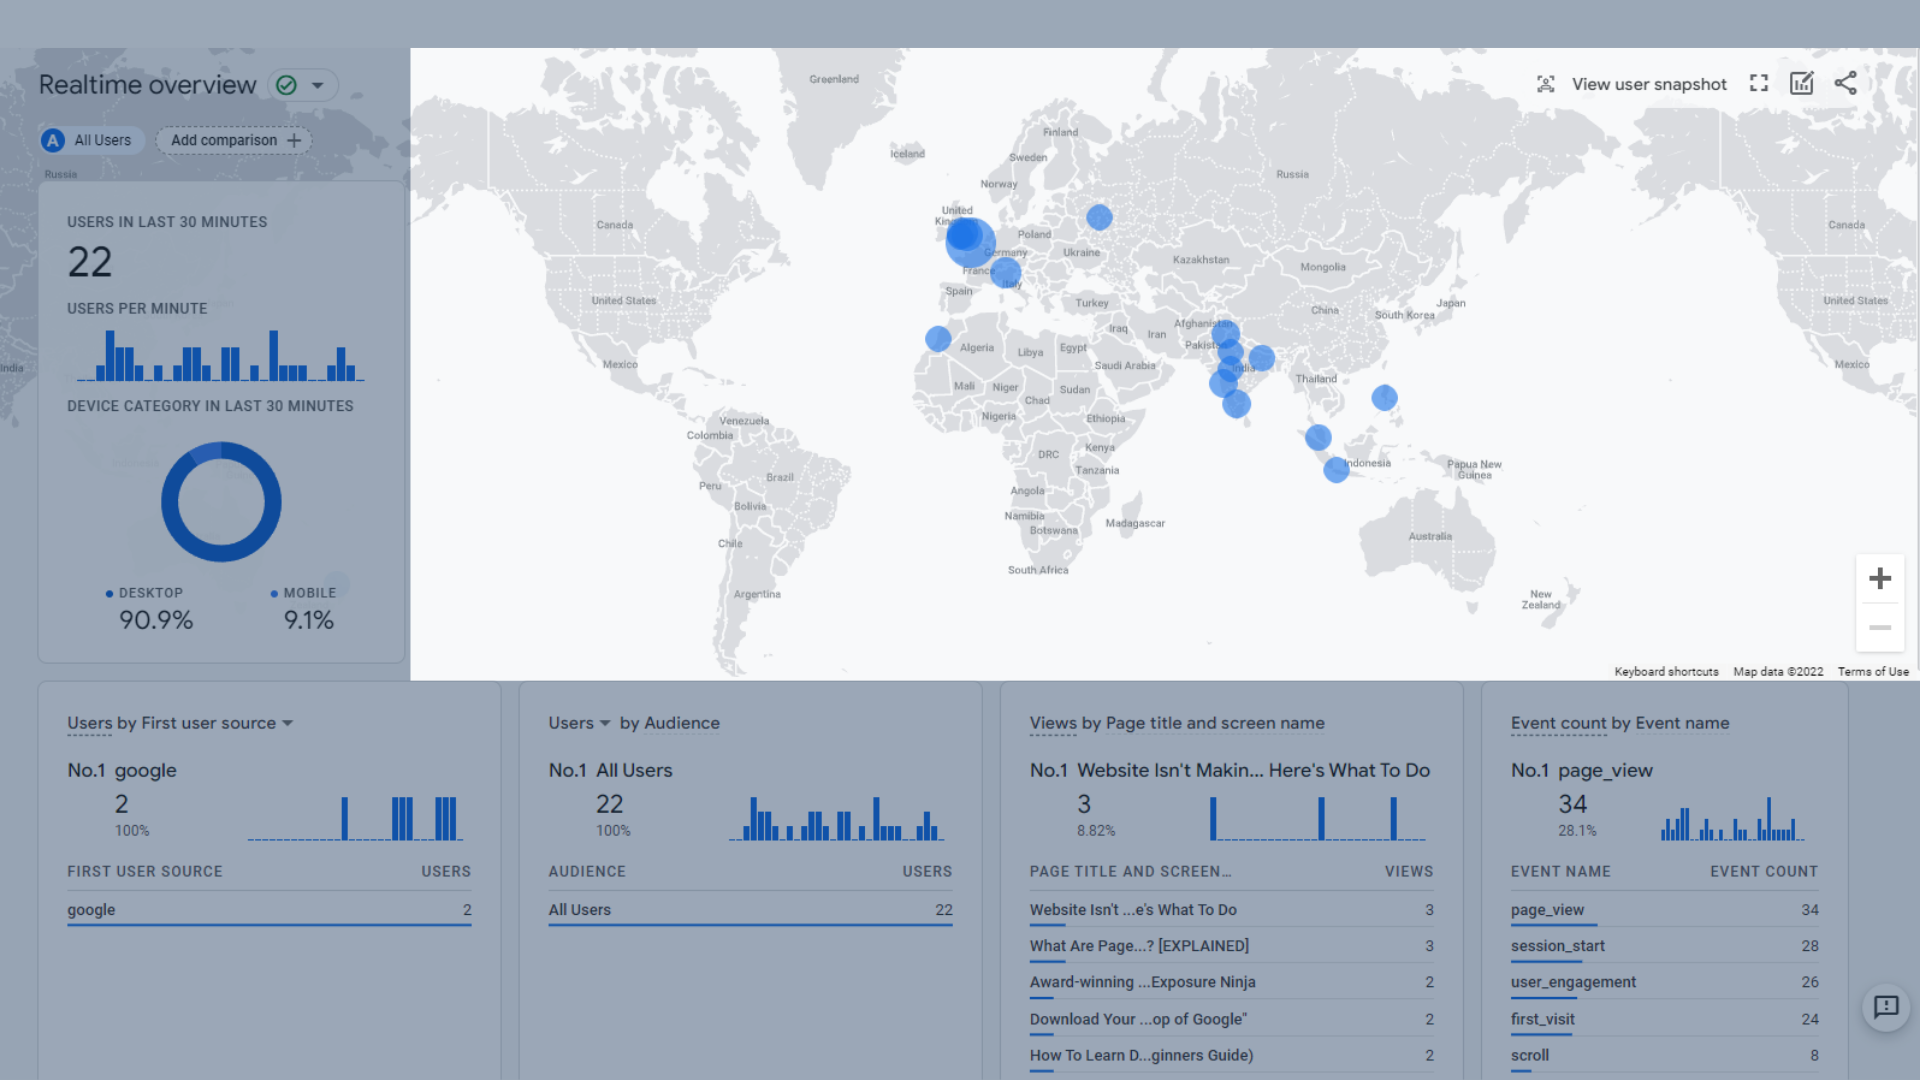This screenshot has width=1920, height=1080.
Task: Open First user source dimension dropdown
Action: point(288,723)
